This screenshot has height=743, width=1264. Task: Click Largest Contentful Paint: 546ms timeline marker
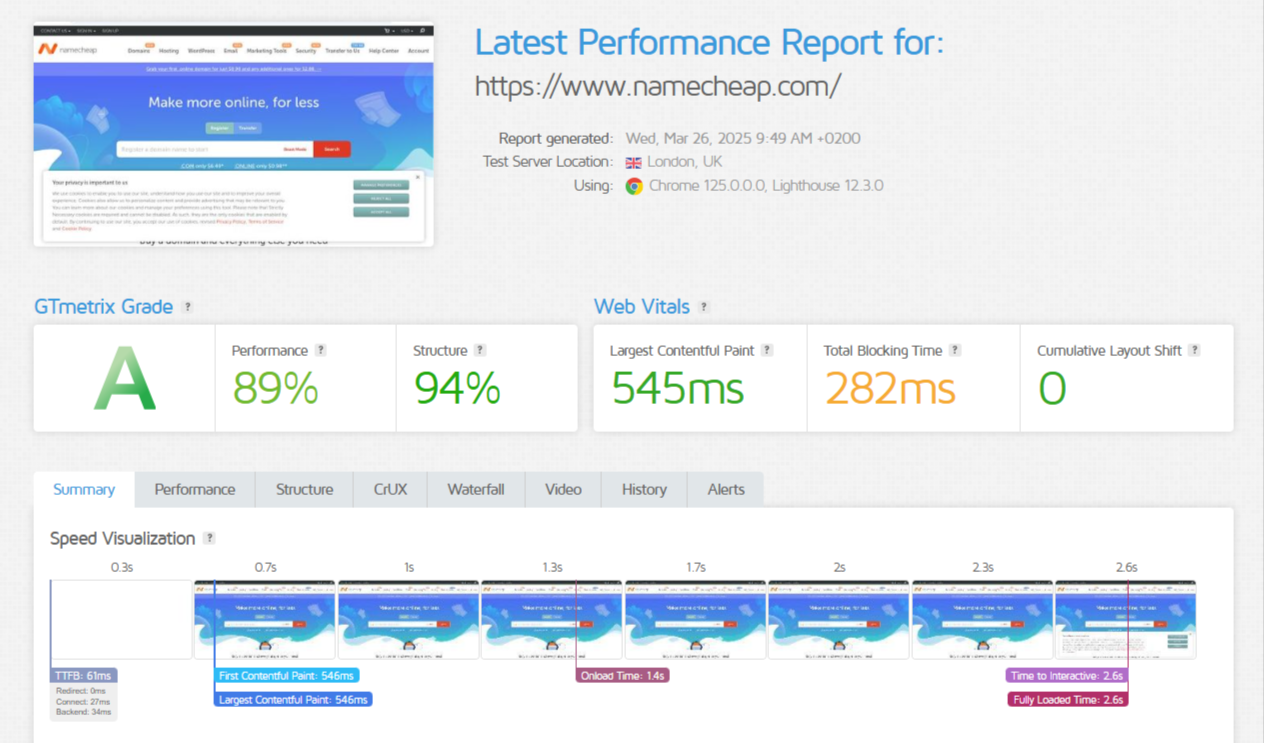[x=293, y=700]
